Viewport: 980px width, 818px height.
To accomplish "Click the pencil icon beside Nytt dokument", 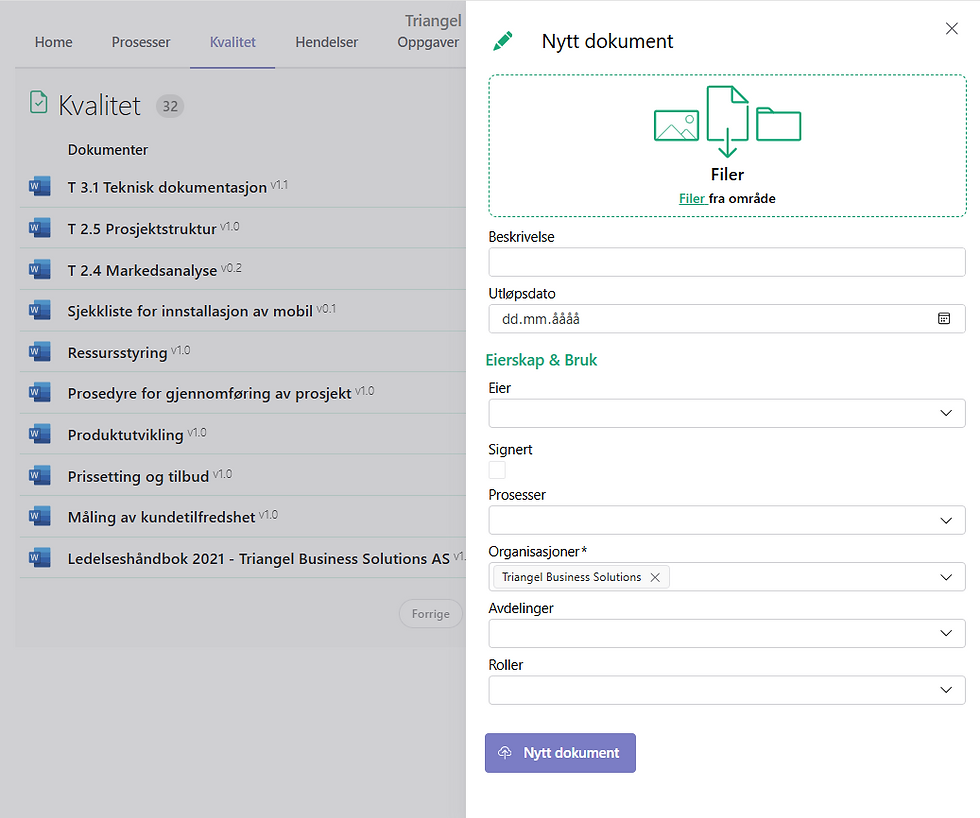I will click(502, 41).
